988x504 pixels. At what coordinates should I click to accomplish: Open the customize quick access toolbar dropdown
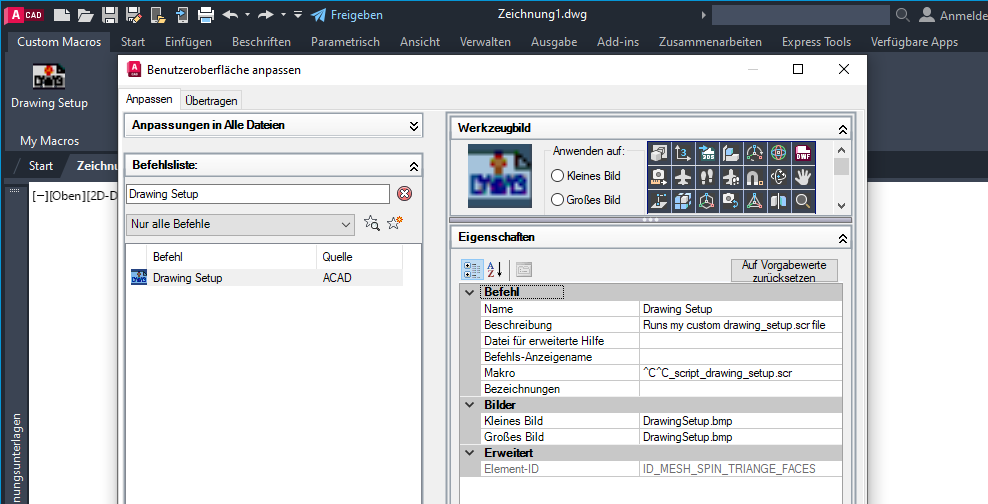click(298, 14)
